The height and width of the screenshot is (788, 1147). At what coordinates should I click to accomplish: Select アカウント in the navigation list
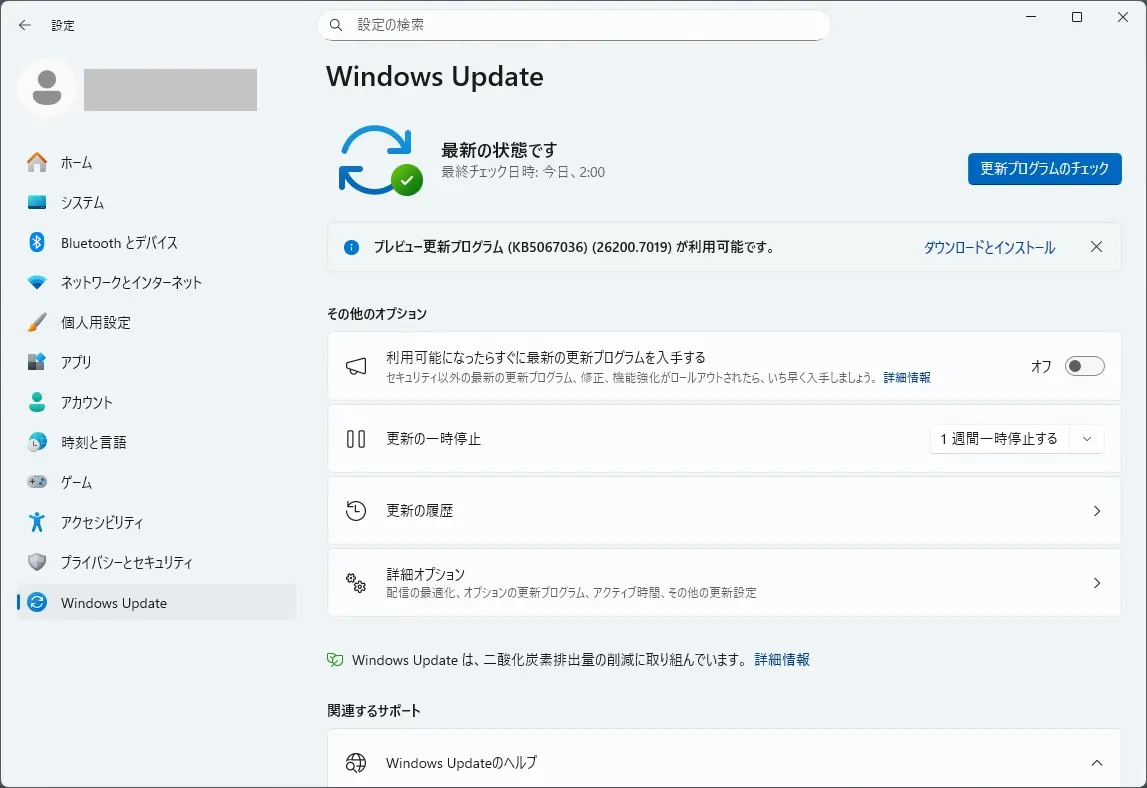[86, 402]
